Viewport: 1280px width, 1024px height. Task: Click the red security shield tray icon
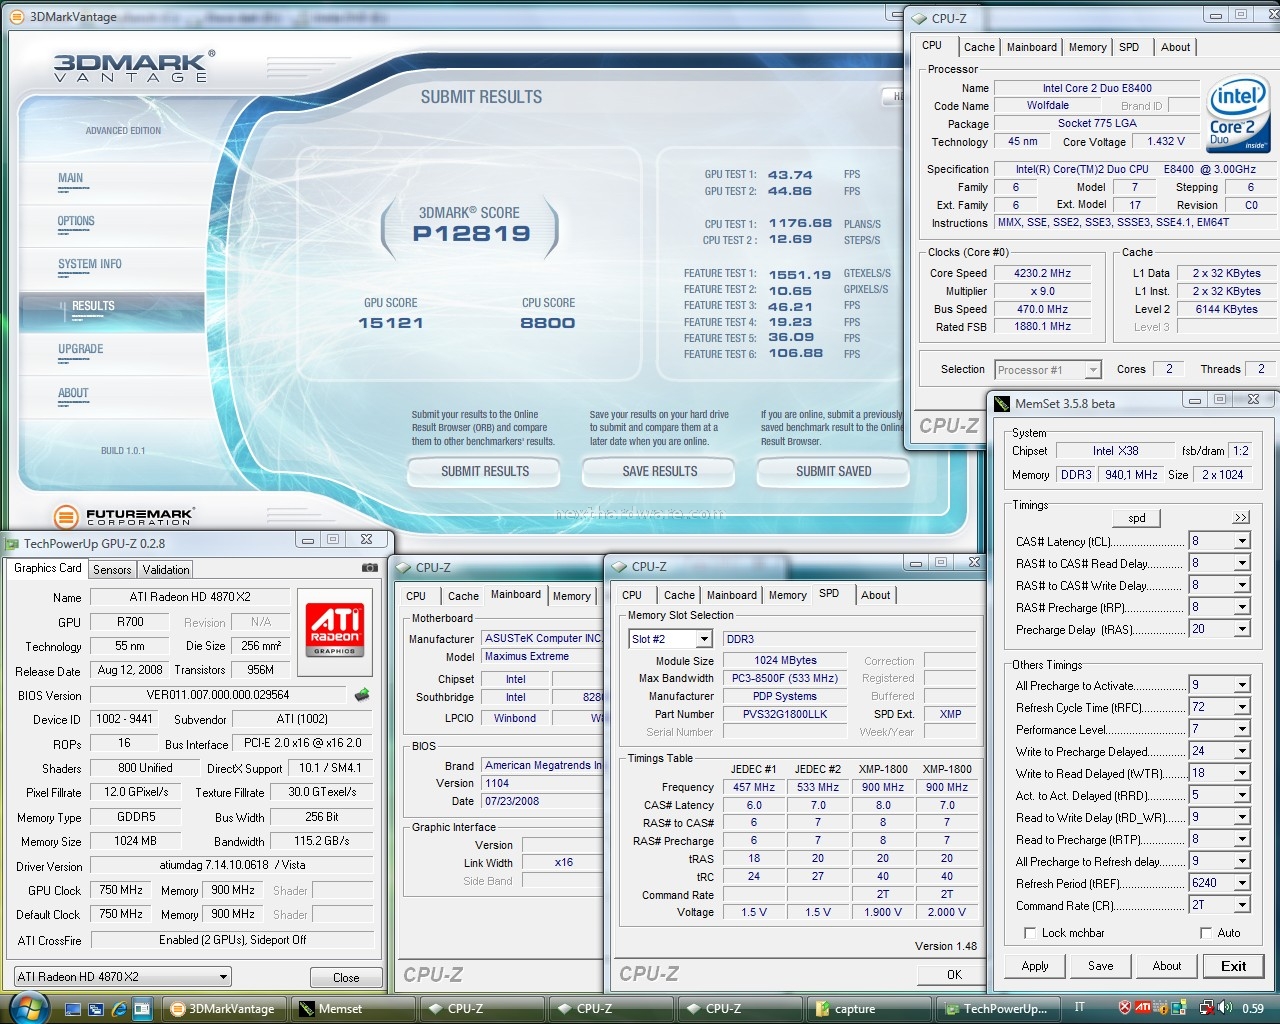coord(1125,1008)
